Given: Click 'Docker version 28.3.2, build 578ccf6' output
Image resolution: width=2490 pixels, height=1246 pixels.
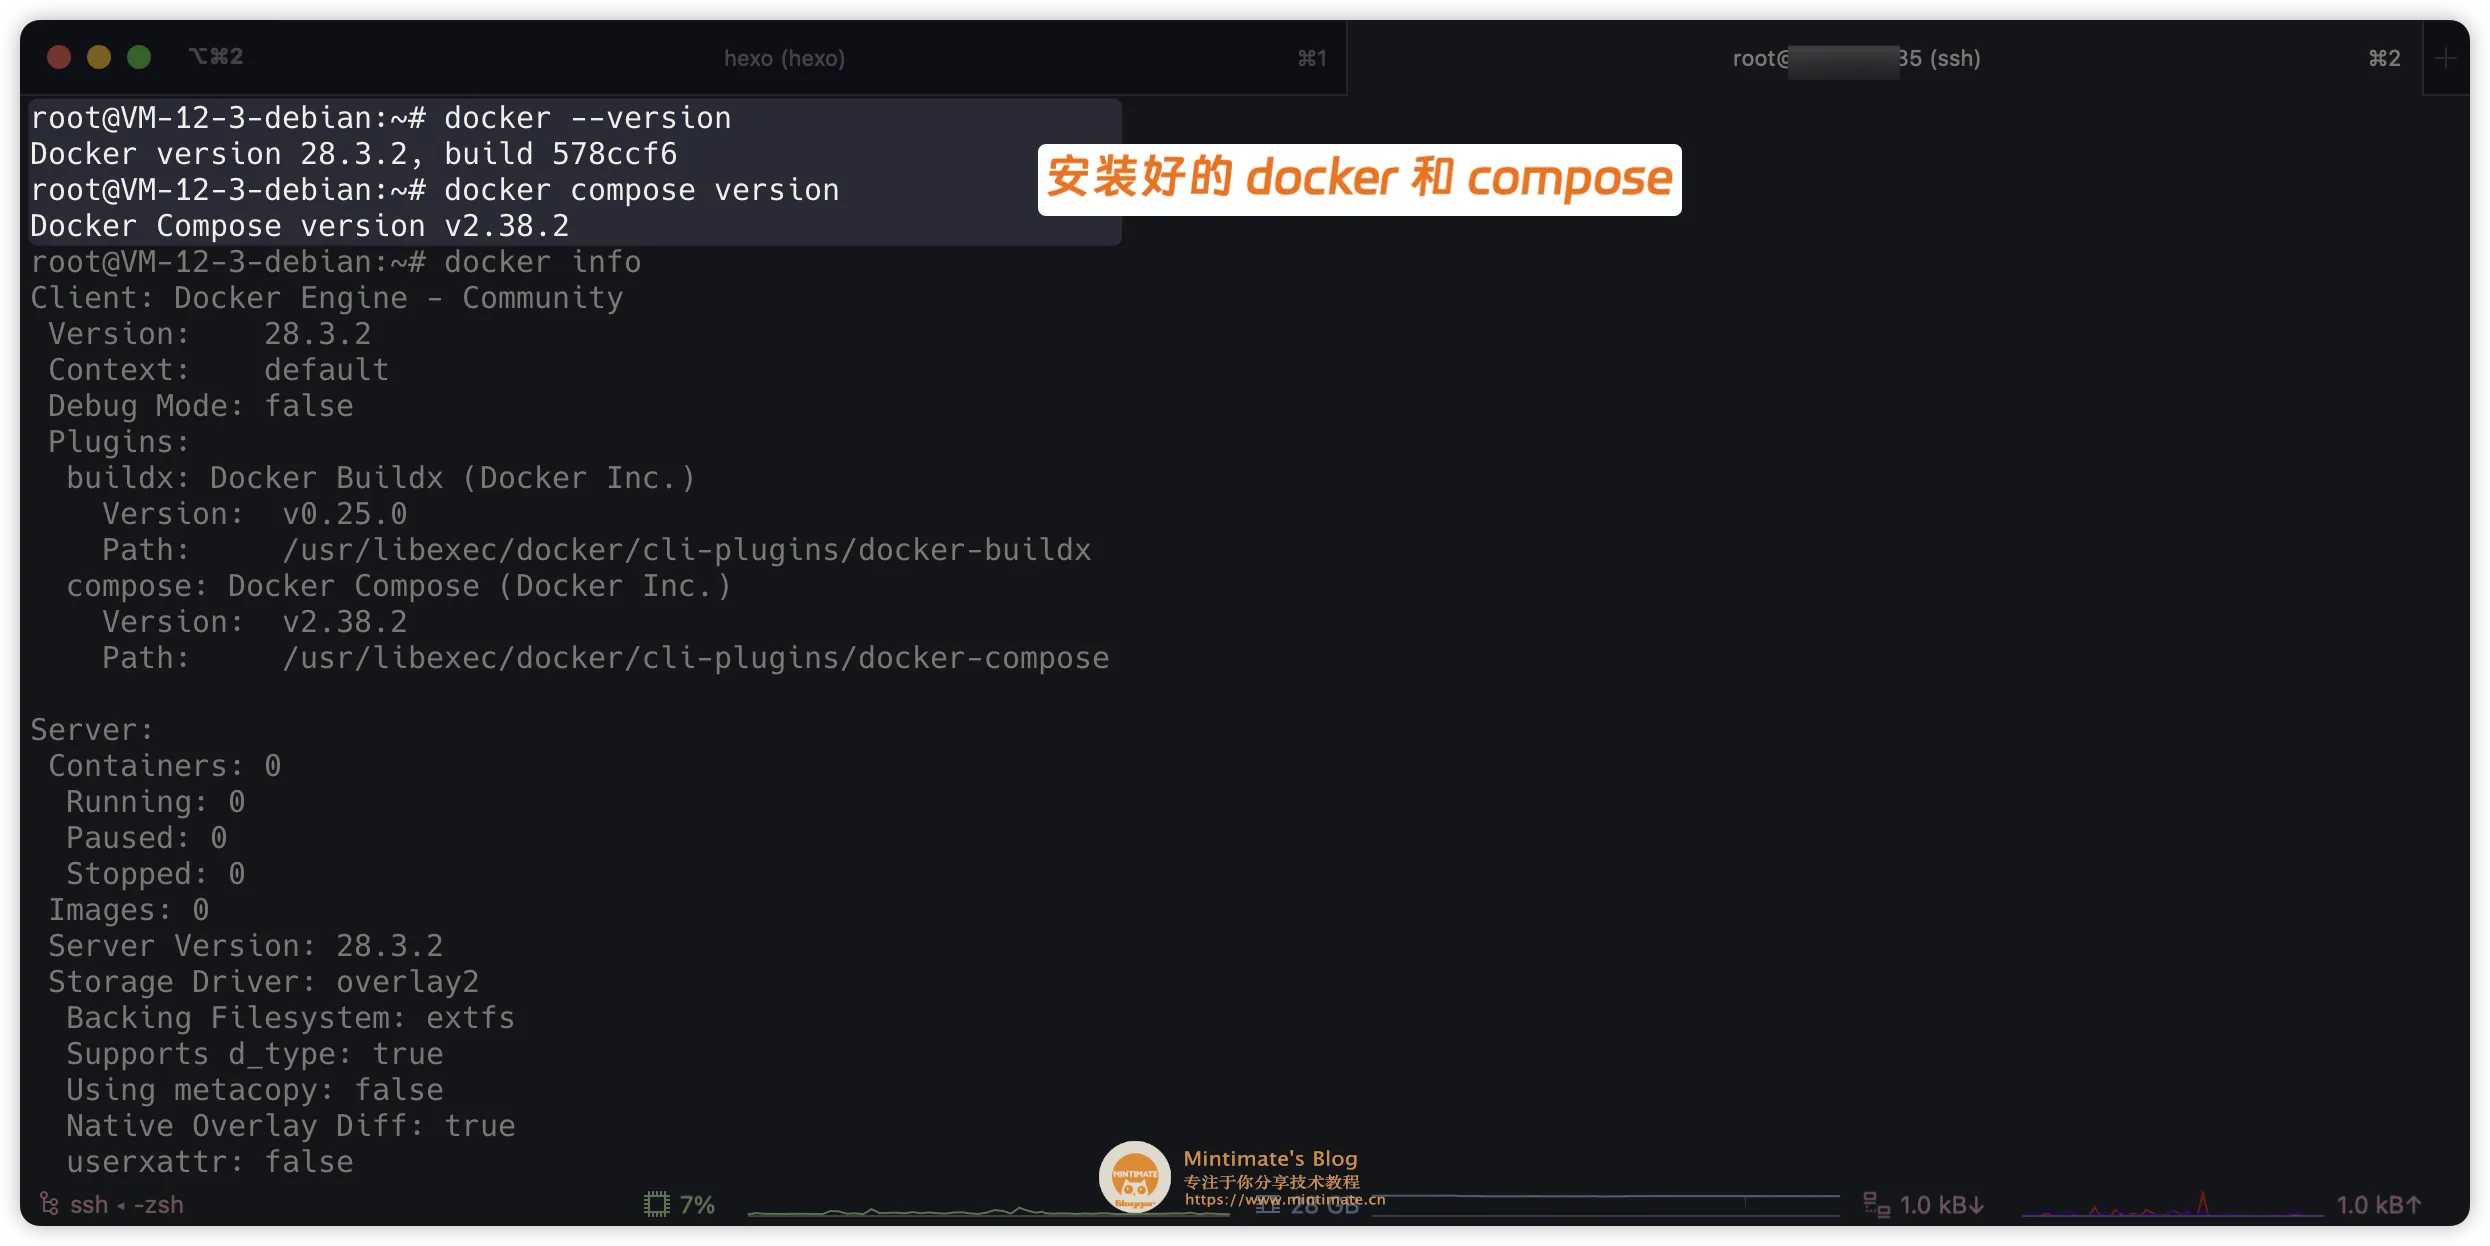Looking at the screenshot, I should [354, 154].
